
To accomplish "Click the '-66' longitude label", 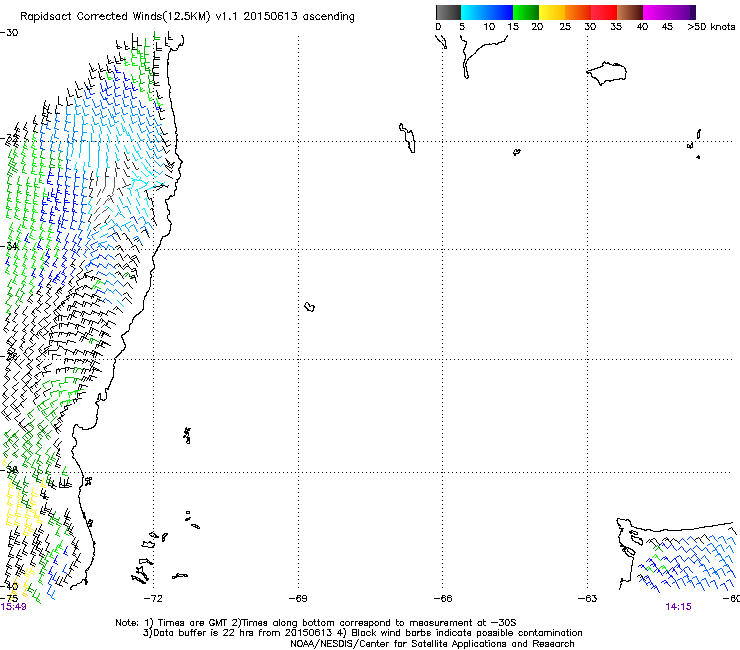I will 443,599.
